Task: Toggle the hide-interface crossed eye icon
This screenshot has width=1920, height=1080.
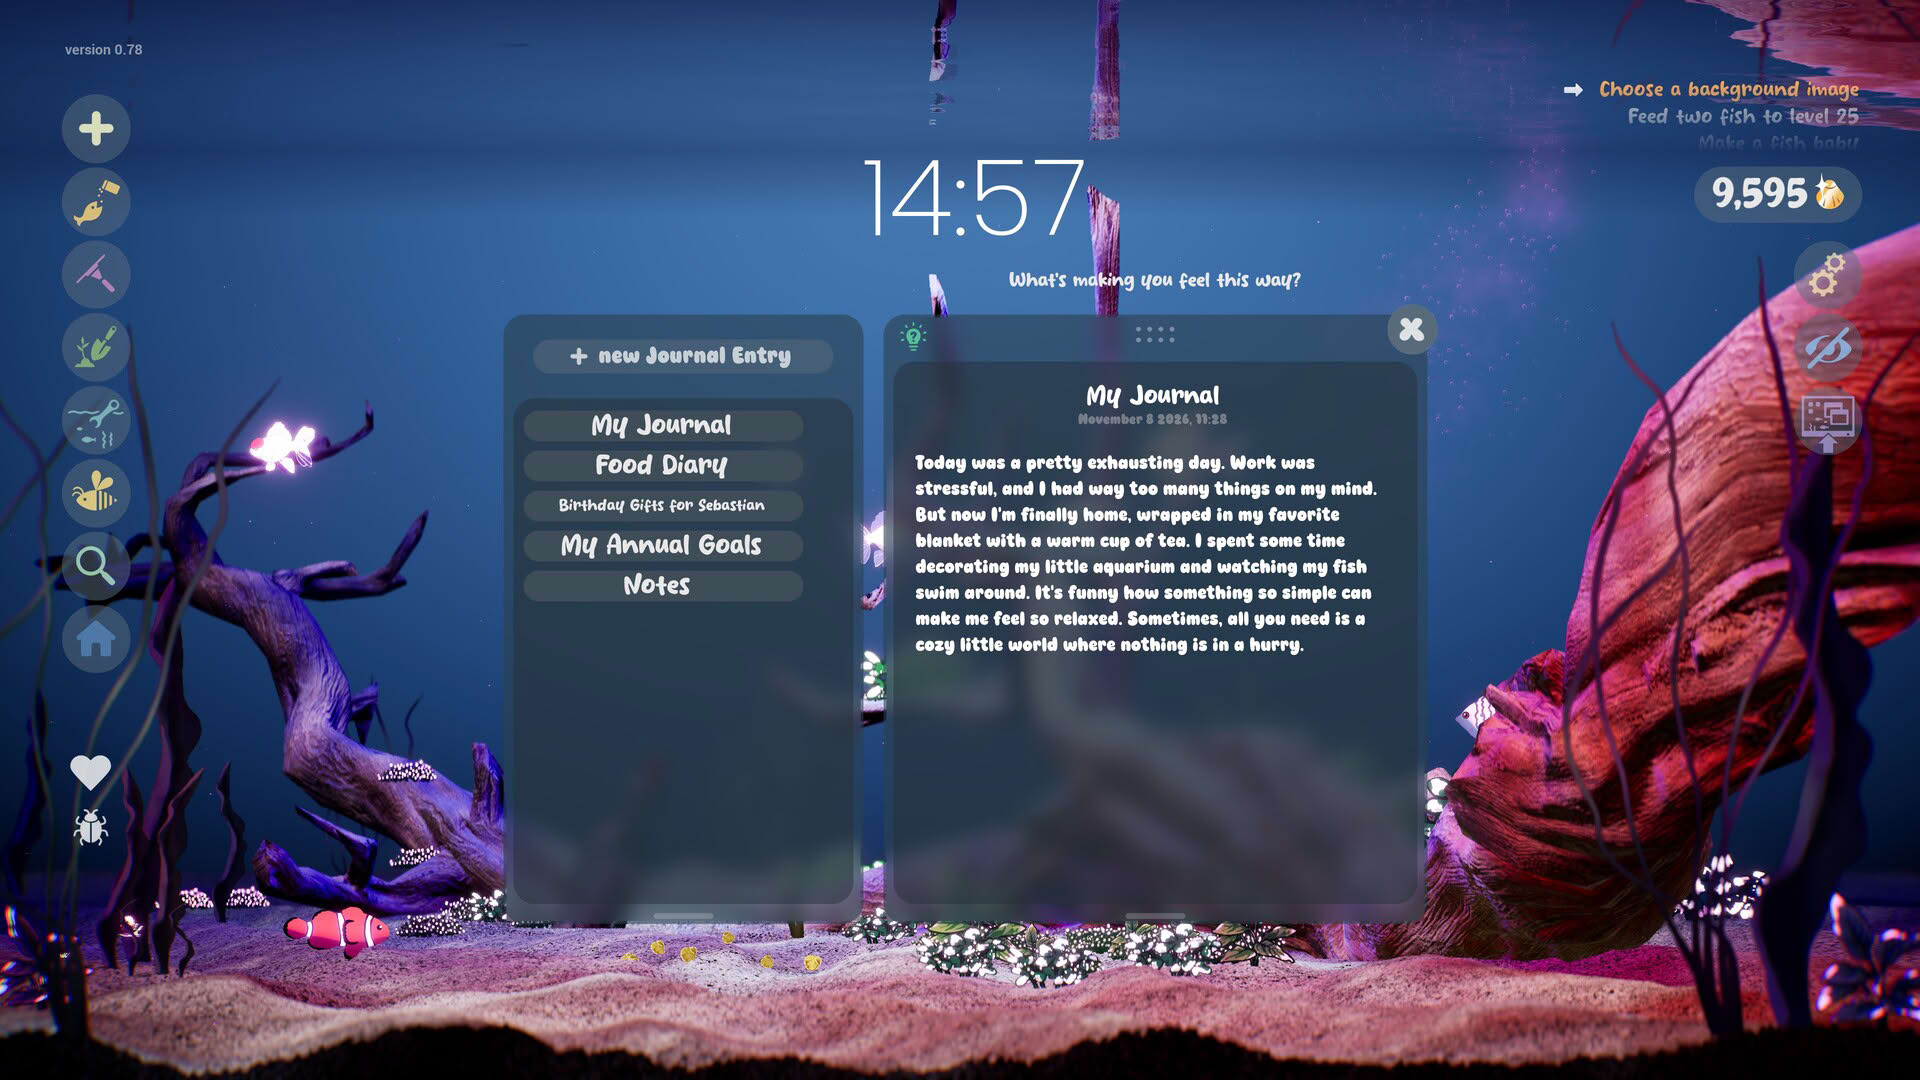Action: pos(1827,348)
